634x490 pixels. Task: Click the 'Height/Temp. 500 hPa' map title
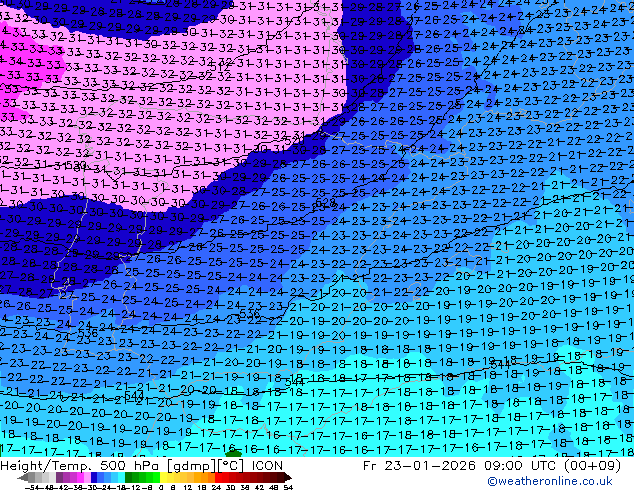(80, 466)
